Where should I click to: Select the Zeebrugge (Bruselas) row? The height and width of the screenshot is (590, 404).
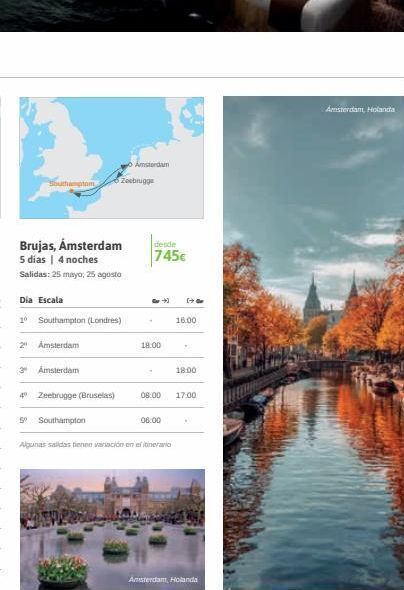pyautogui.click(x=112, y=395)
